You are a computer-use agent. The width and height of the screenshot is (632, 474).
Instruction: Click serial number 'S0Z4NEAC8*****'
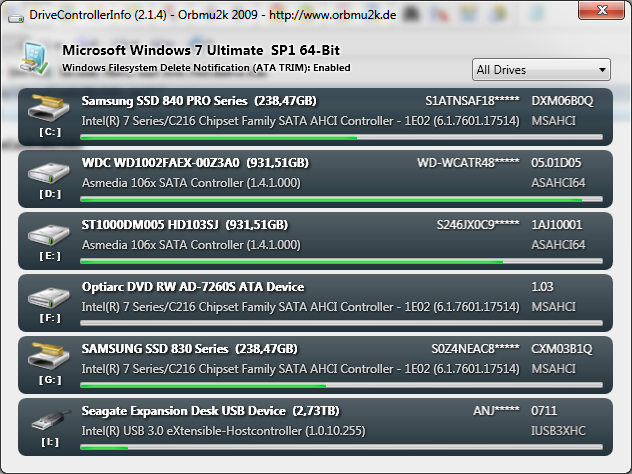coord(476,349)
